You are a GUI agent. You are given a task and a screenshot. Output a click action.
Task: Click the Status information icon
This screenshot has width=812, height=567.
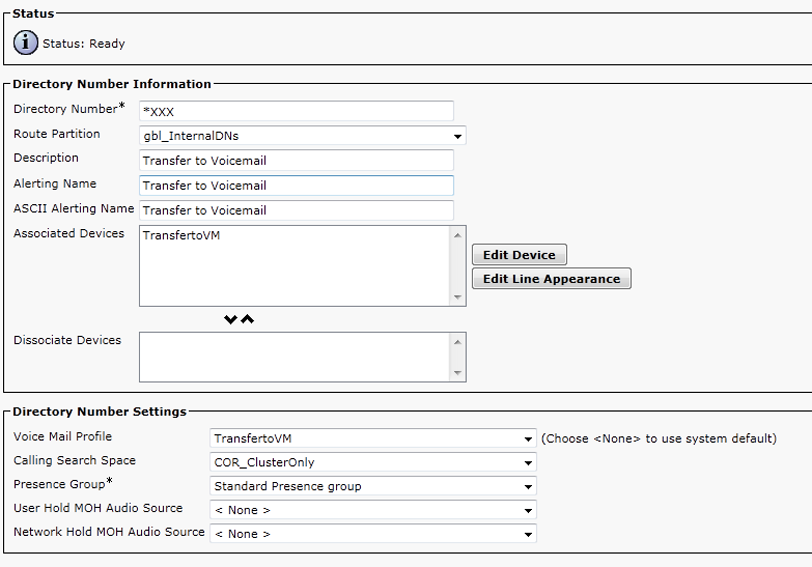click(25, 43)
